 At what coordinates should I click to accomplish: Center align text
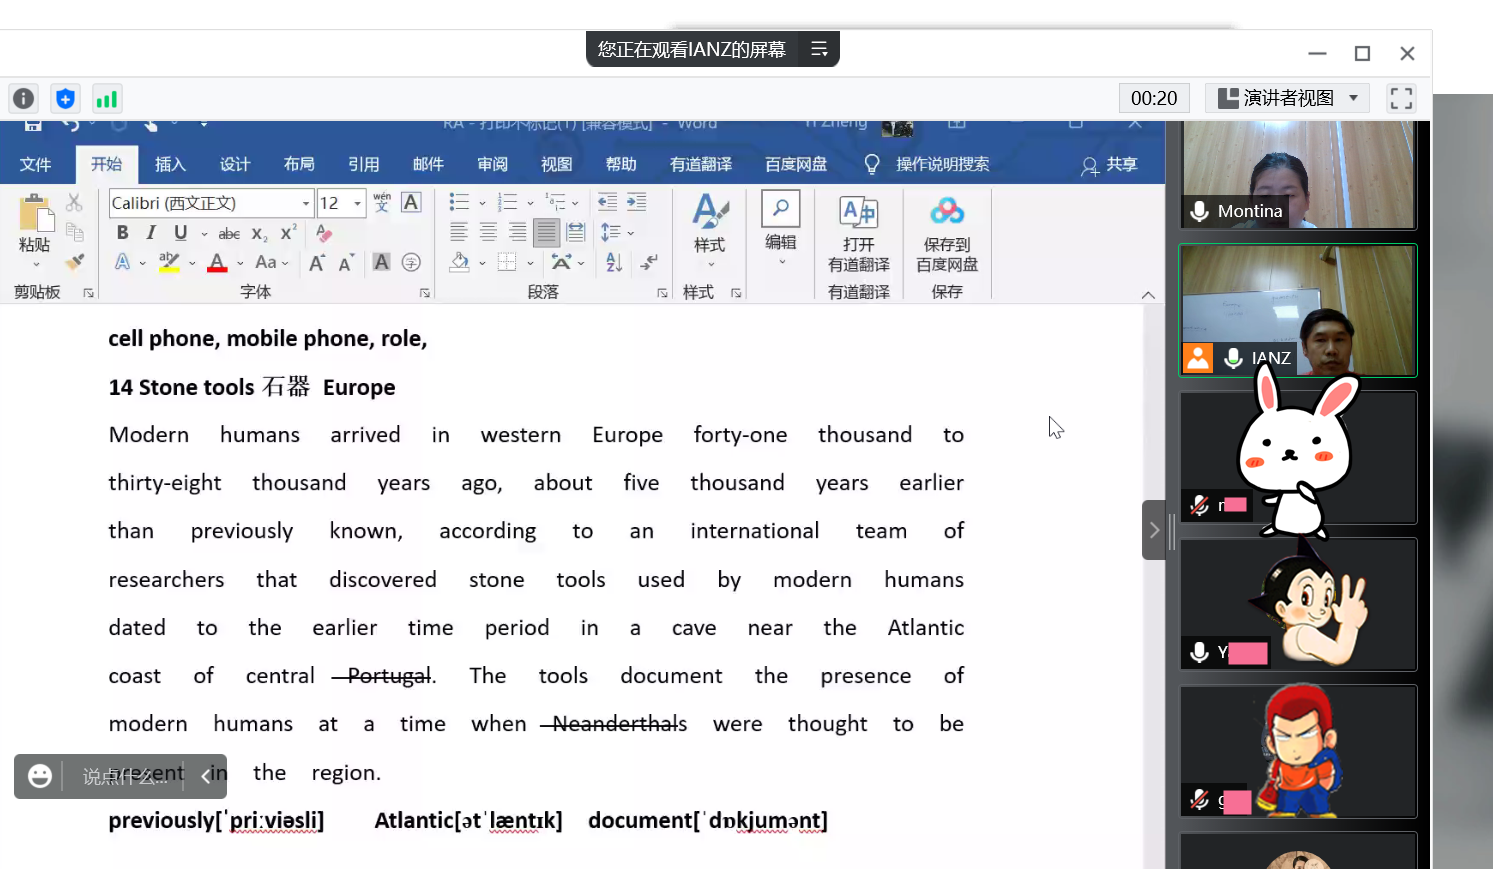[x=488, y=232]
